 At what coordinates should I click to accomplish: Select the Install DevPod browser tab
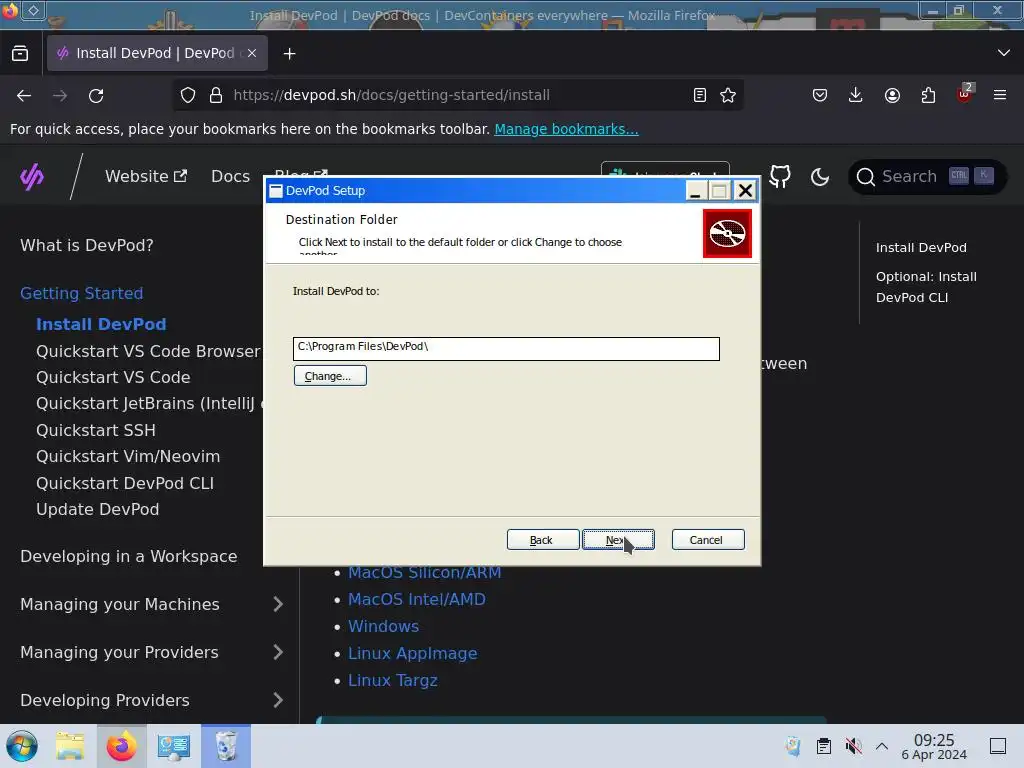click(x=157, y=53)
